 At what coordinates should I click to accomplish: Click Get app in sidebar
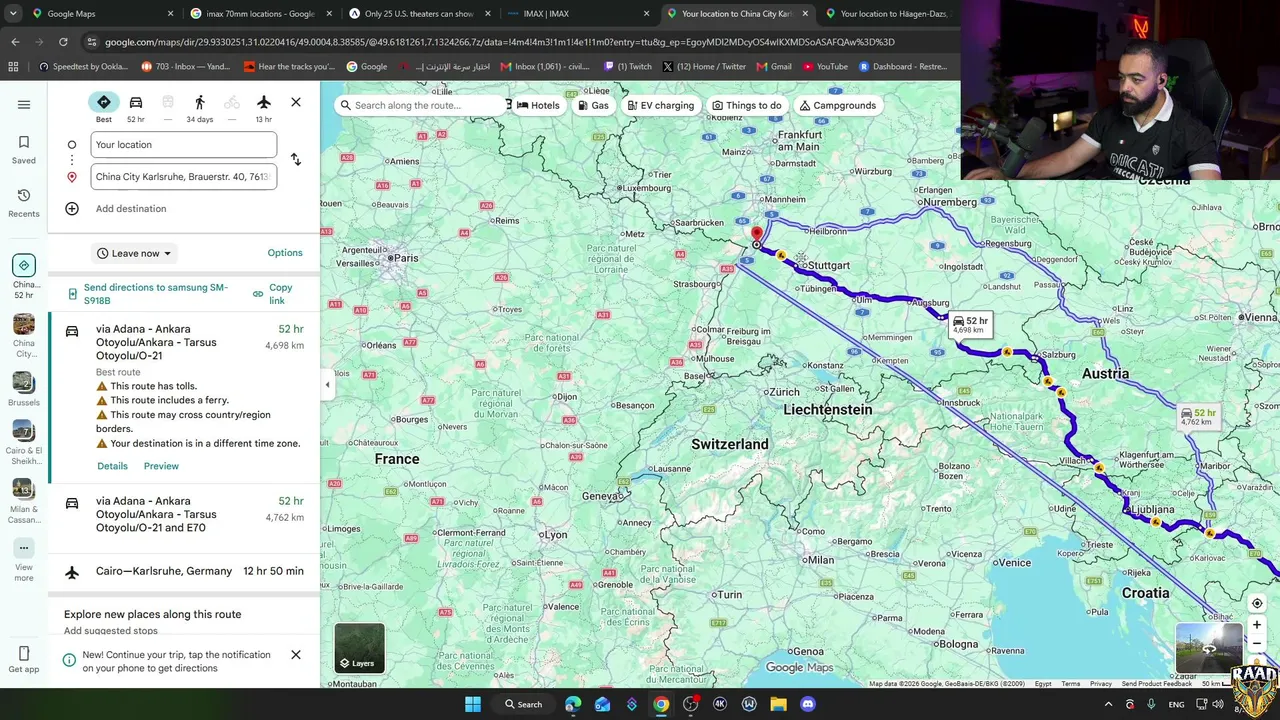pos(24,660)
